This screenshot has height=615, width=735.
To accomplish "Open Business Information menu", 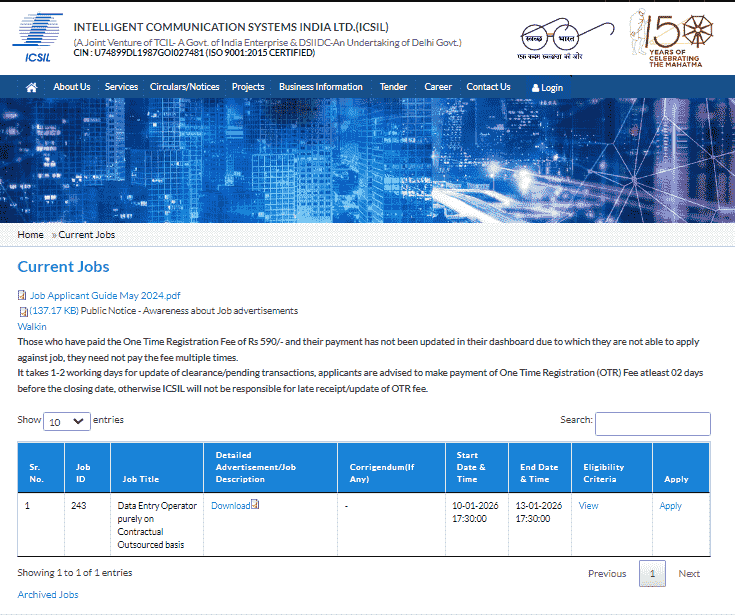I will point(321,87).
